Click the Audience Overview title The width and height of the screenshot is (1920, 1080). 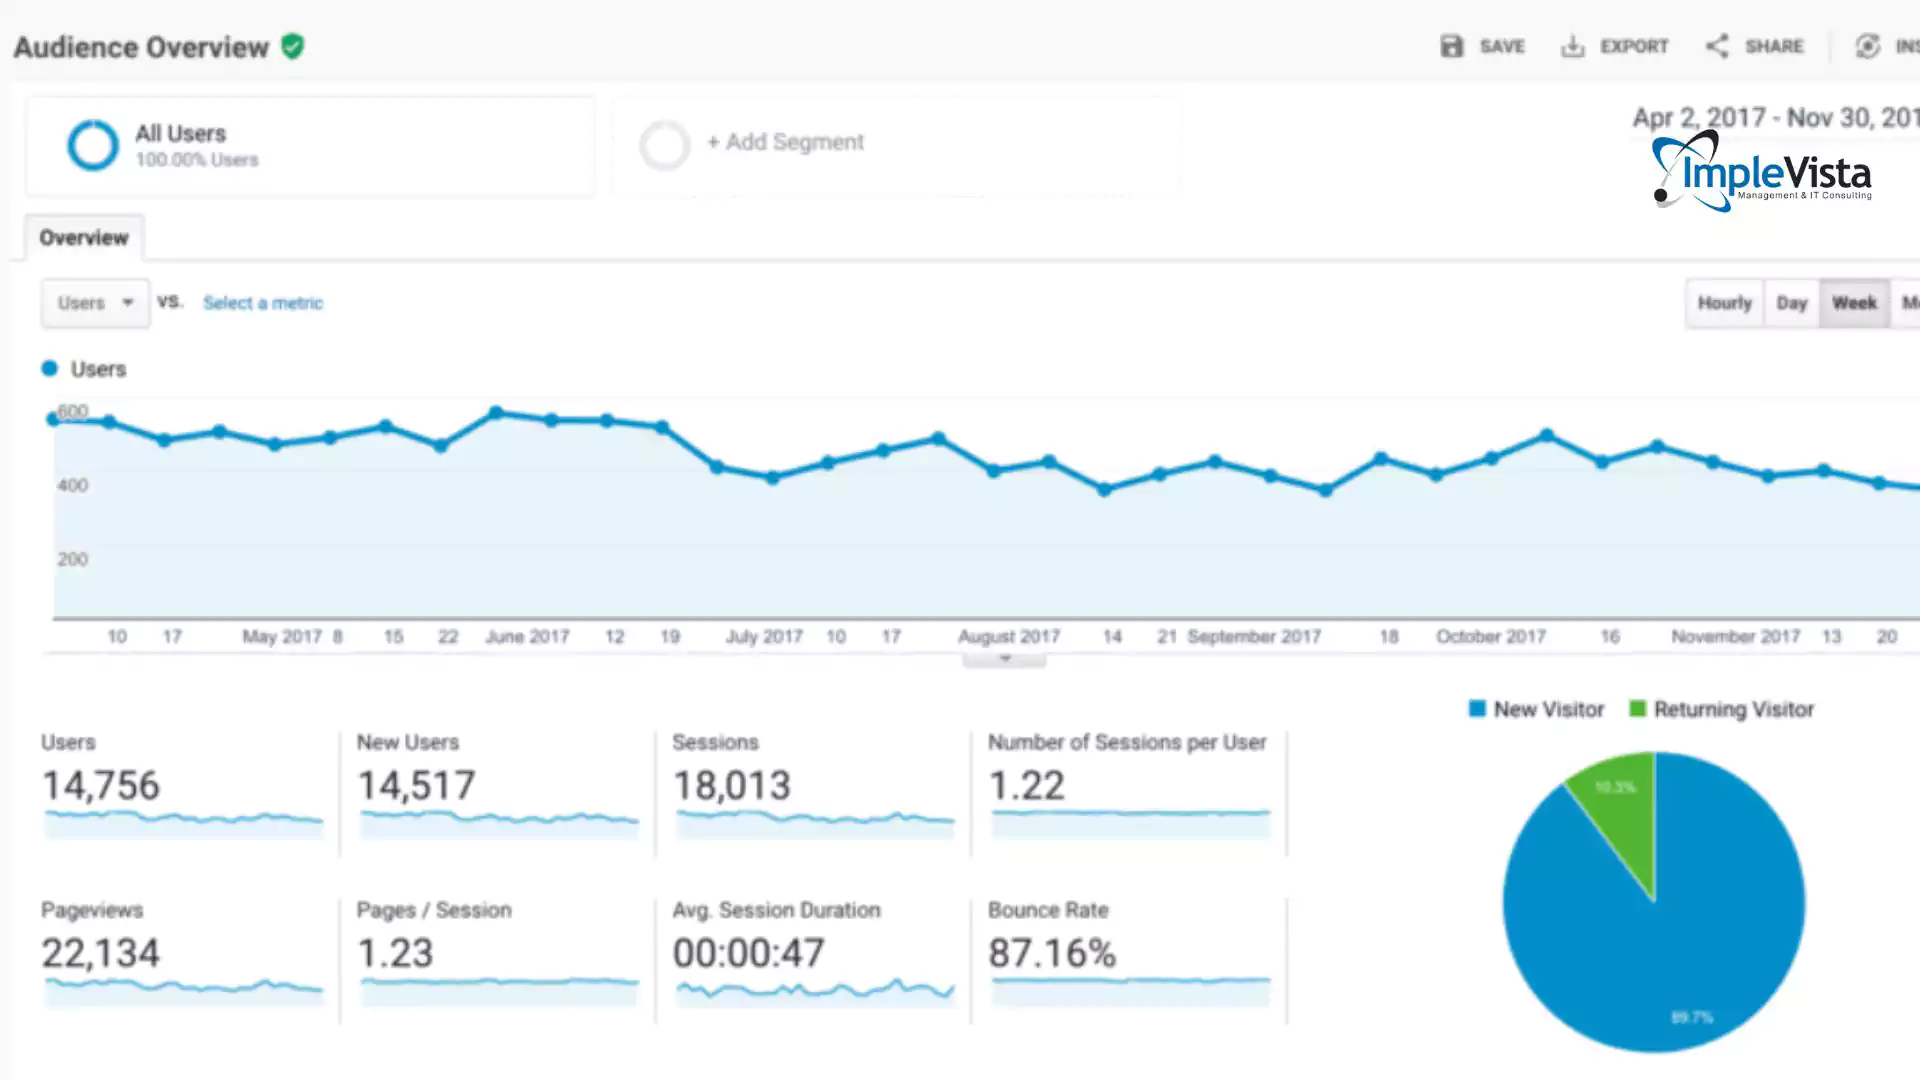141,47
